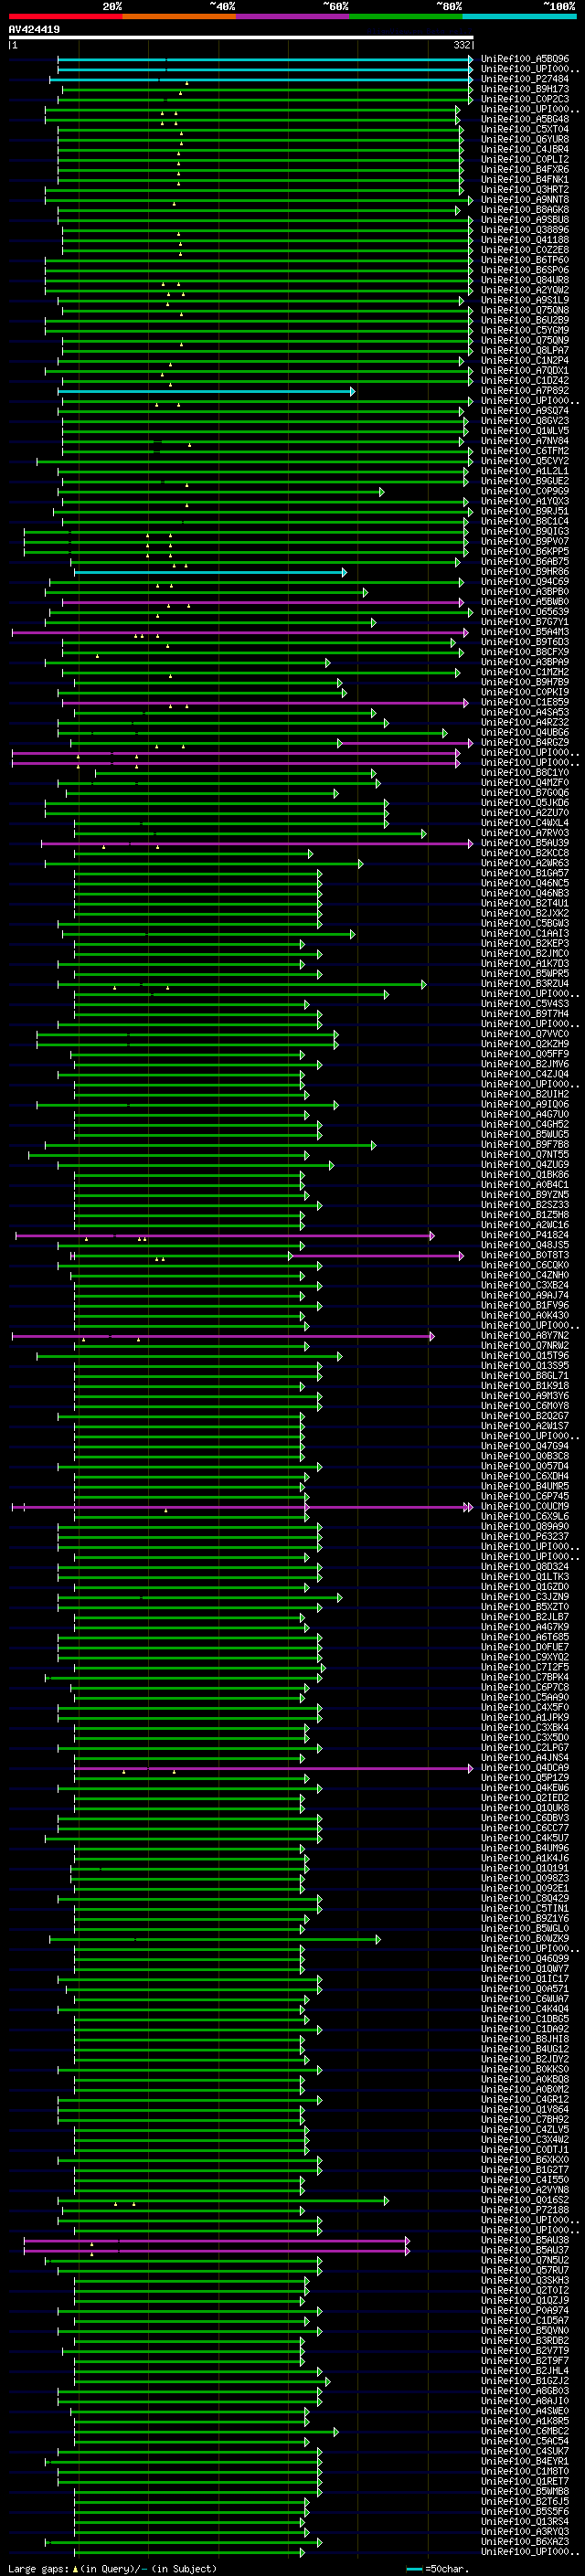Screen dimensions: 585x2576
Task: Click hit label UniRef100_C4JBR4
Action: coord(525,150)
